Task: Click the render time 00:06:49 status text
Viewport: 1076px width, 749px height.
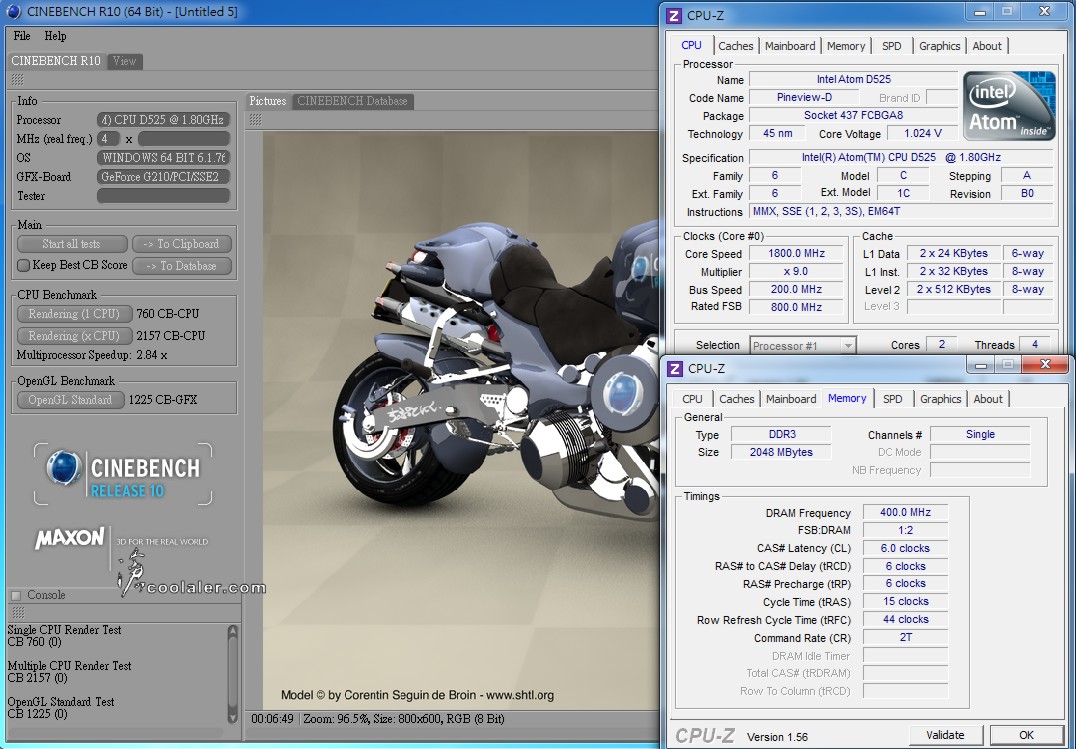Action: (272, 719)
